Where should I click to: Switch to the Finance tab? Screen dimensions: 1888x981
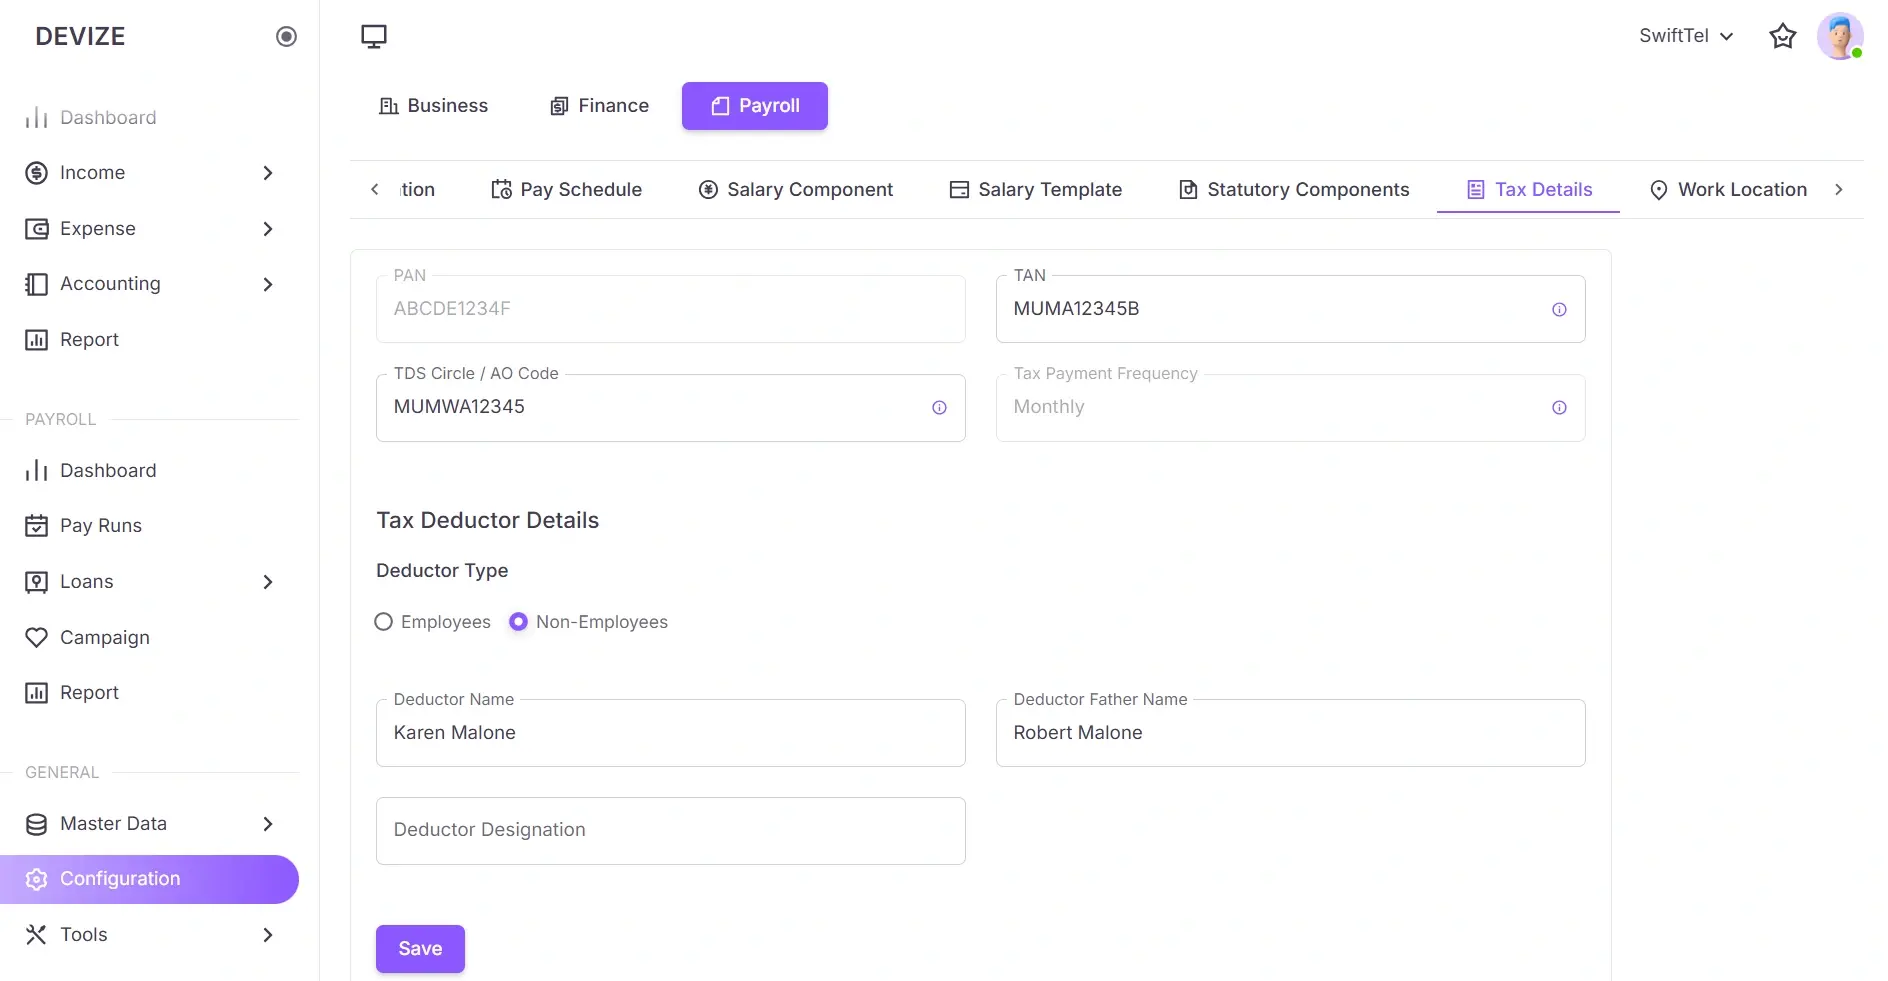pyautogui.click(x=598, y=105)
